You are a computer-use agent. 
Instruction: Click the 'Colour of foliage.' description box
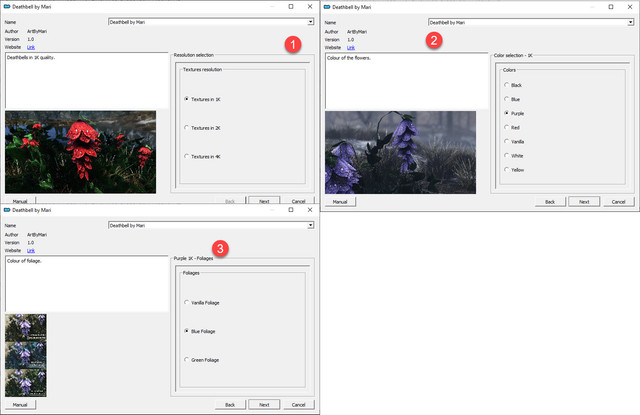(x=87, y=284)
